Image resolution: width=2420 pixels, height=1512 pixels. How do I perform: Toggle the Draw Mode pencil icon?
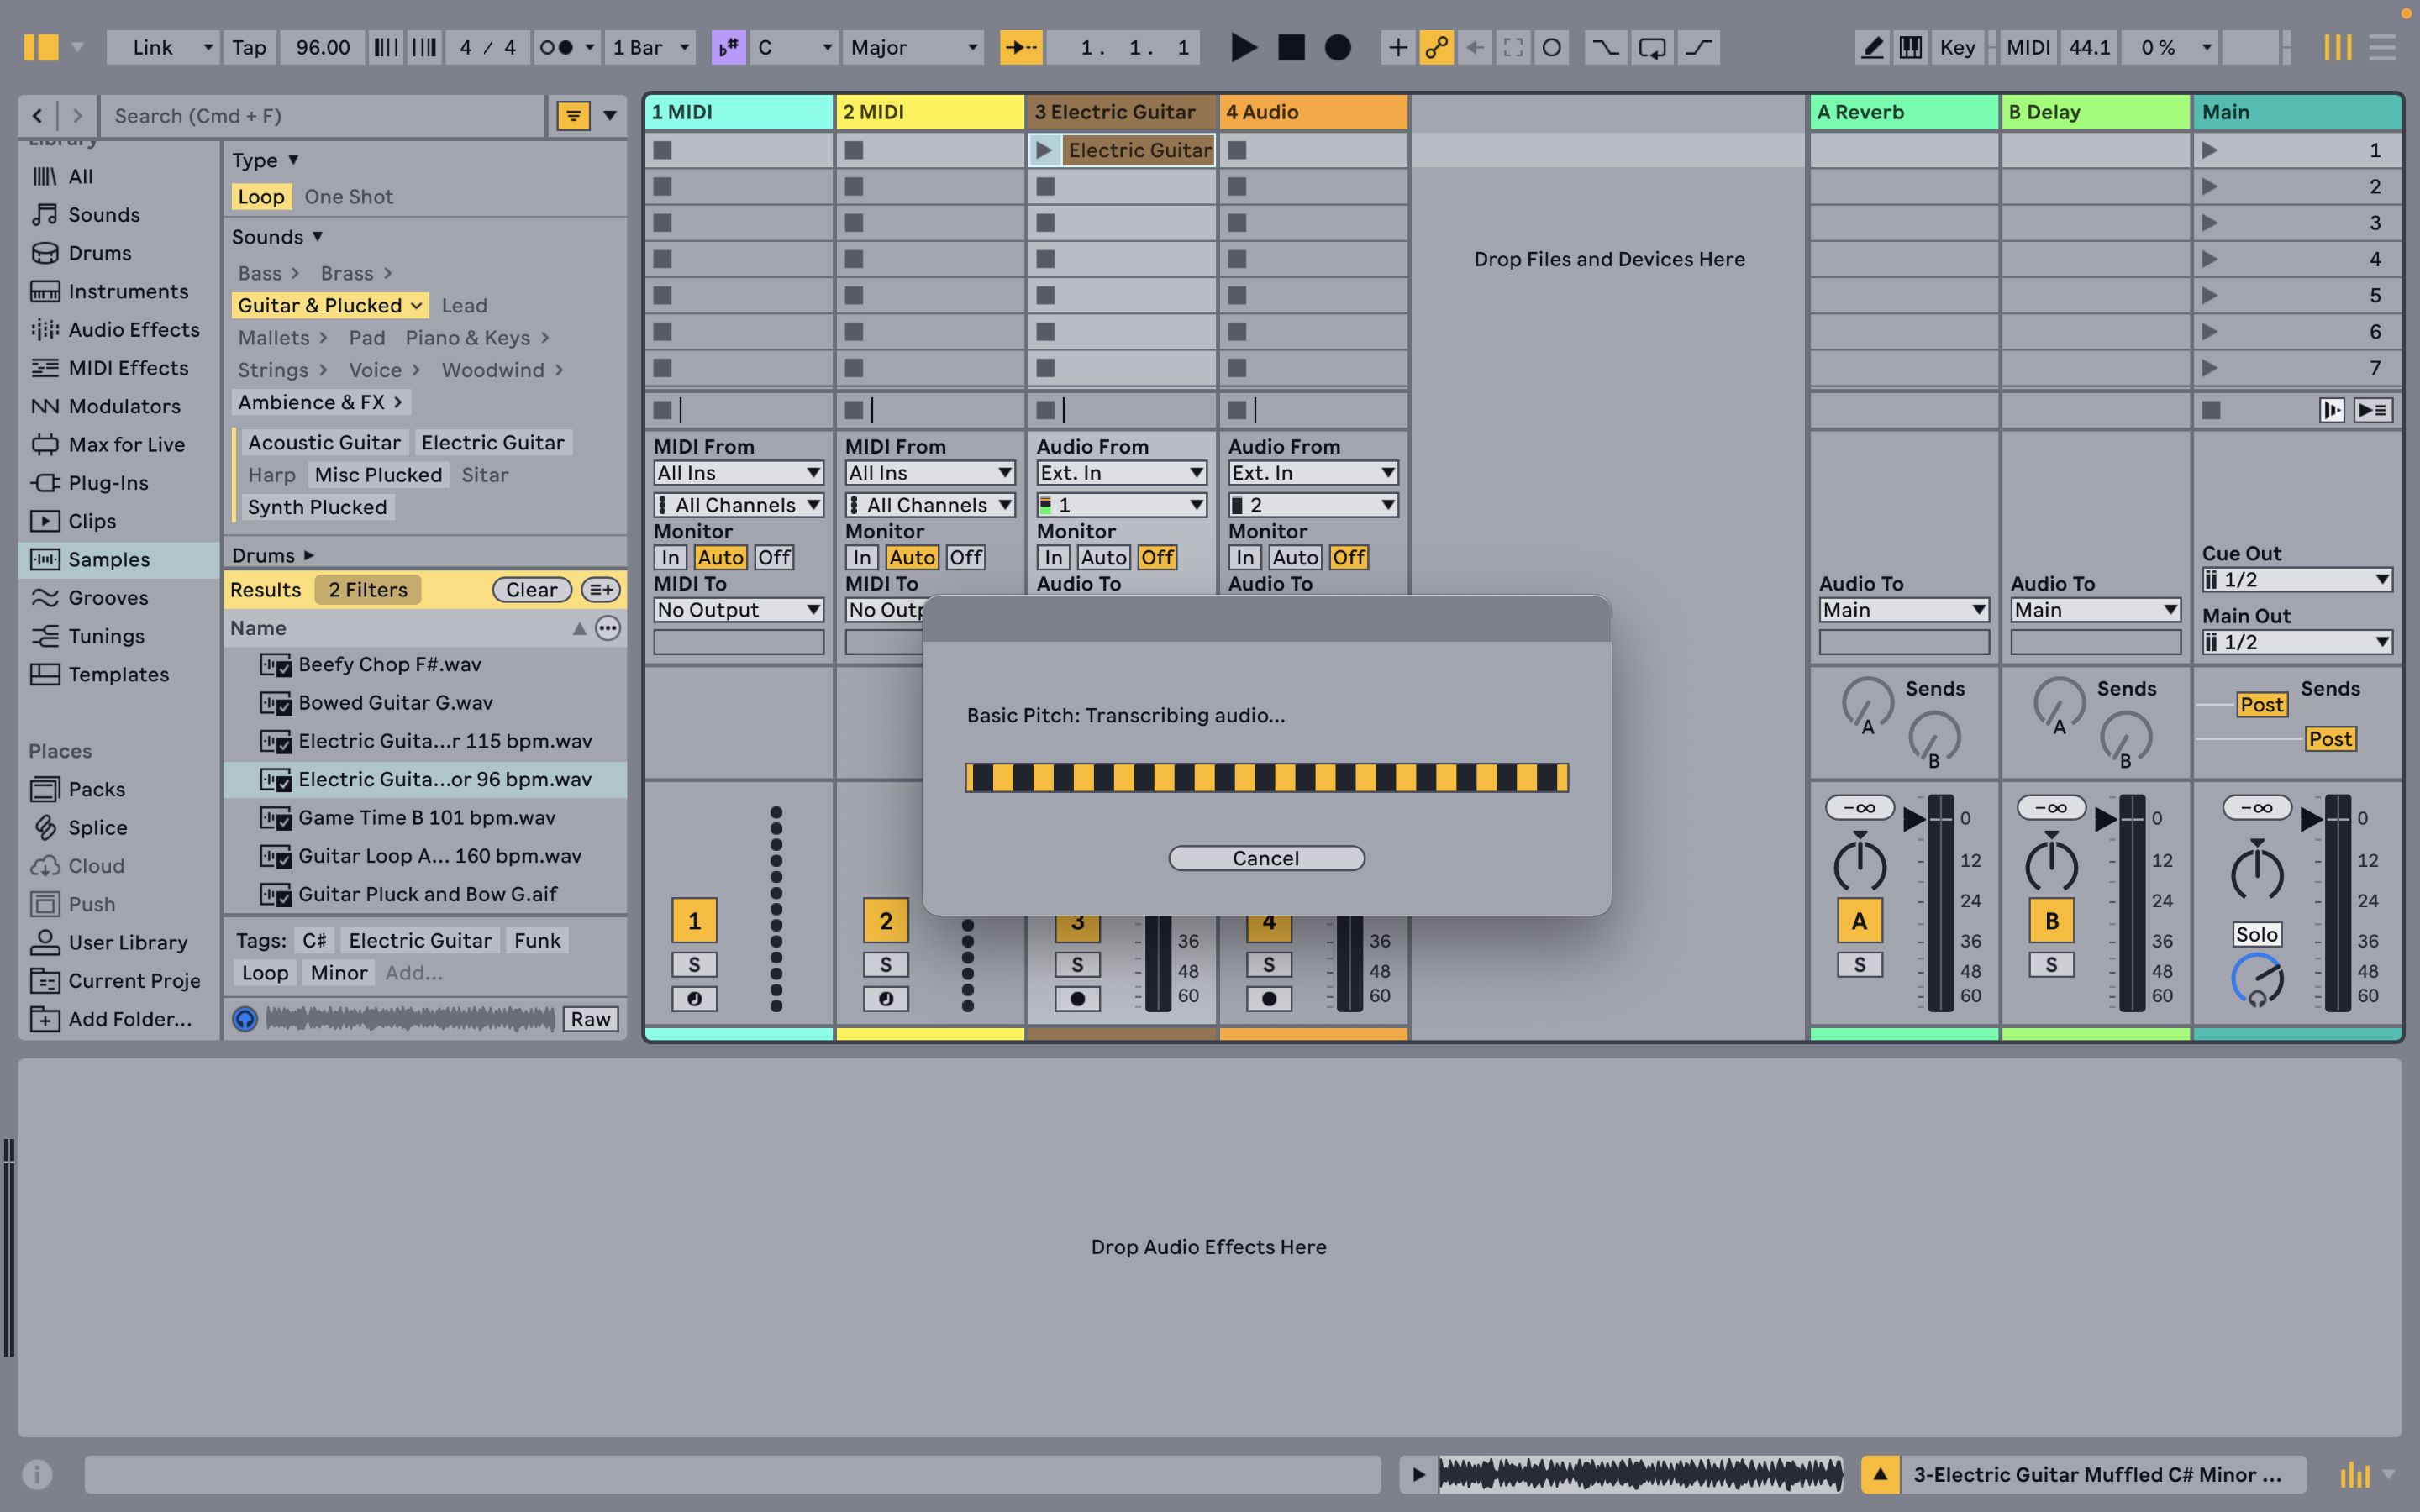coord(1872,47)
